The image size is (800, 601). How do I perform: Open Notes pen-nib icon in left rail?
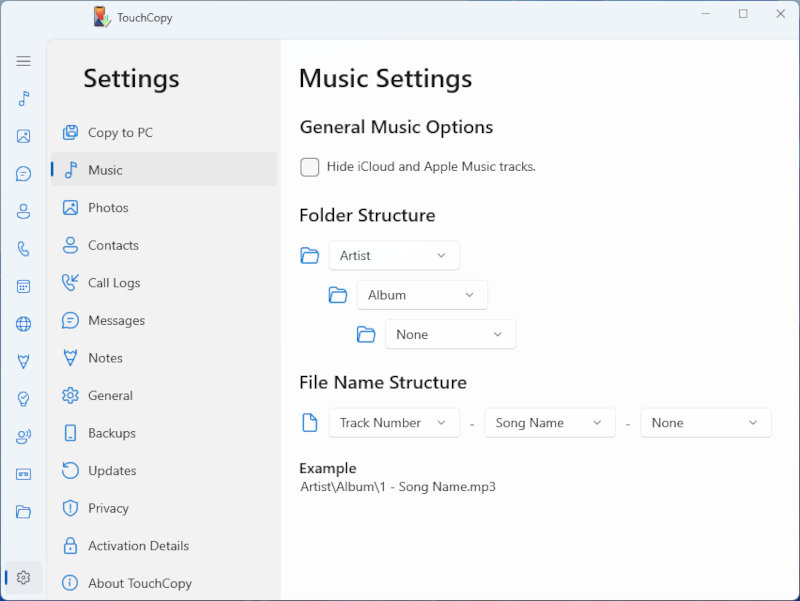(23, 361)
